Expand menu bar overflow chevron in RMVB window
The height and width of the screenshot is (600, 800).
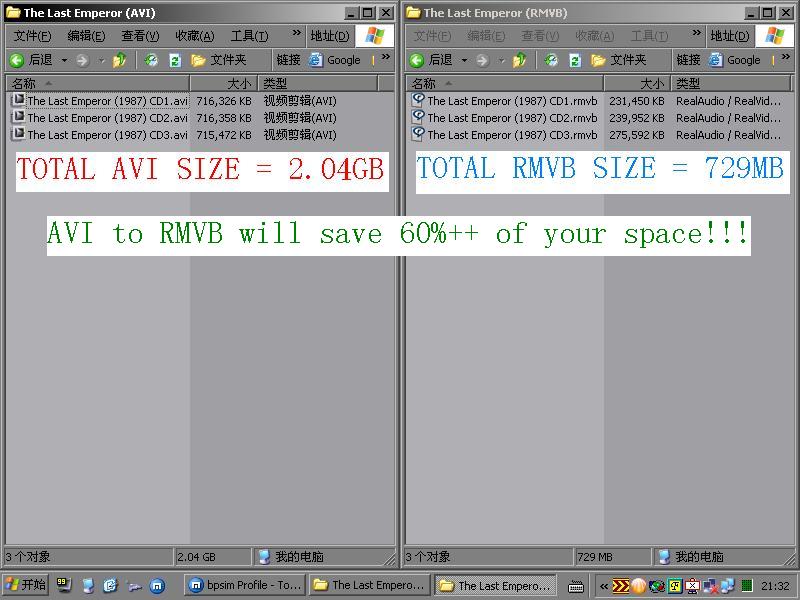696,33
